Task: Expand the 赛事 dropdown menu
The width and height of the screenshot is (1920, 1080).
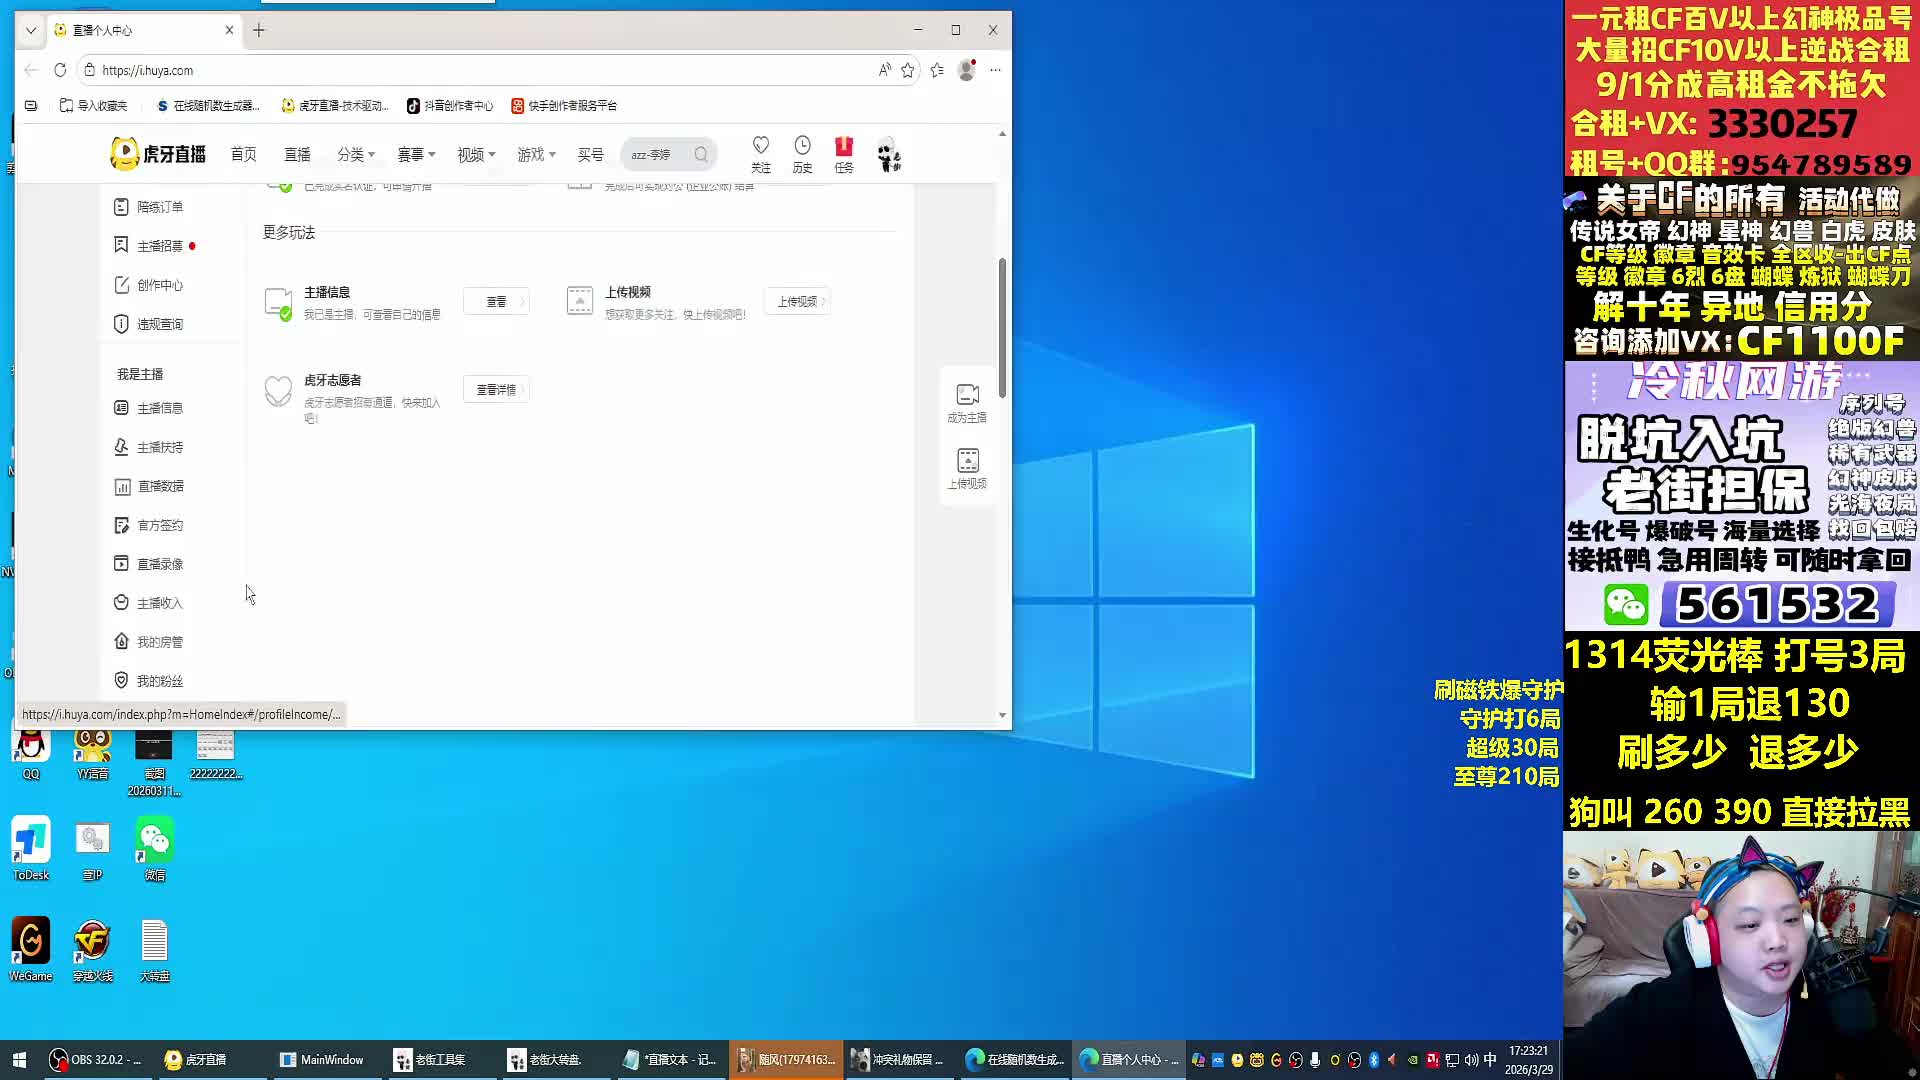Action: click(416, 154)
